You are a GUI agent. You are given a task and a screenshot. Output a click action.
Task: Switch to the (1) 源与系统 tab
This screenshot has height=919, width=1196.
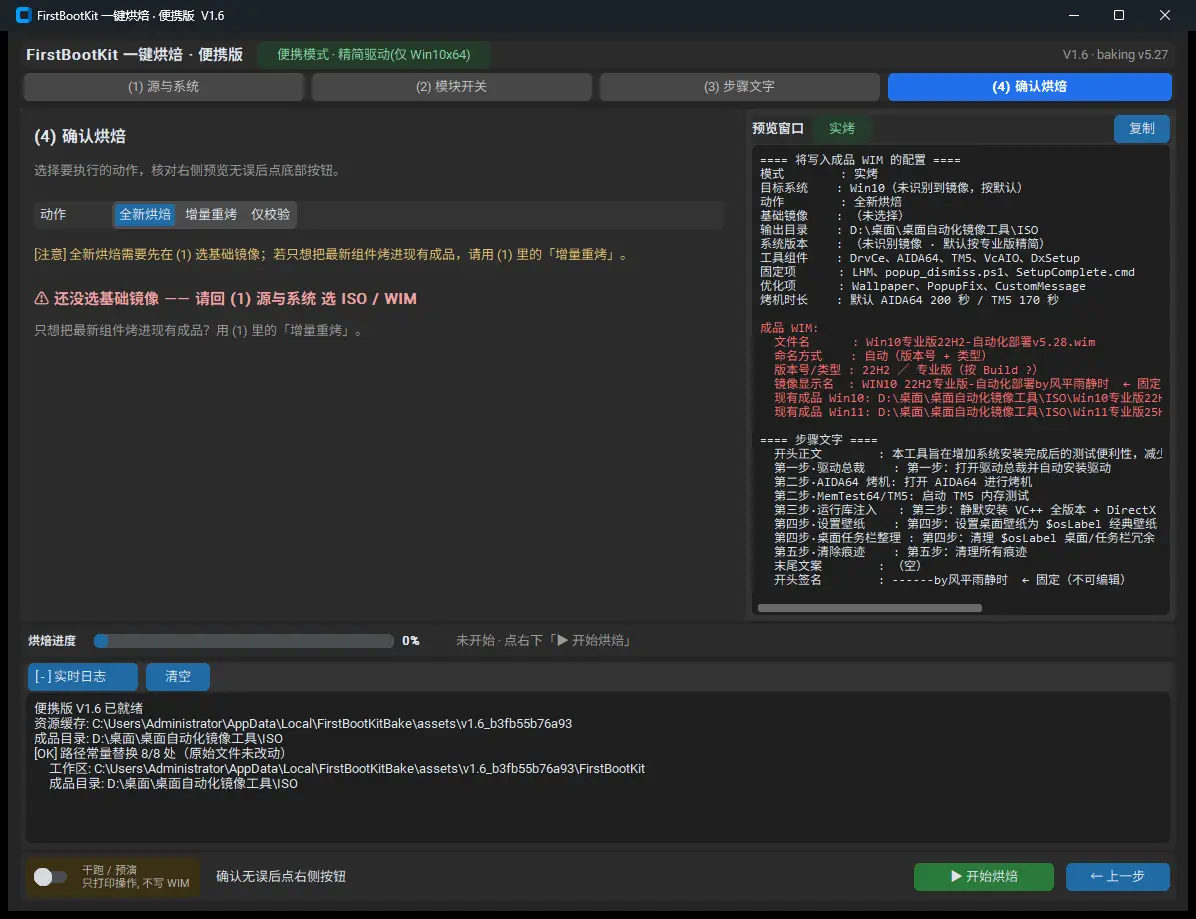(164, 87)
